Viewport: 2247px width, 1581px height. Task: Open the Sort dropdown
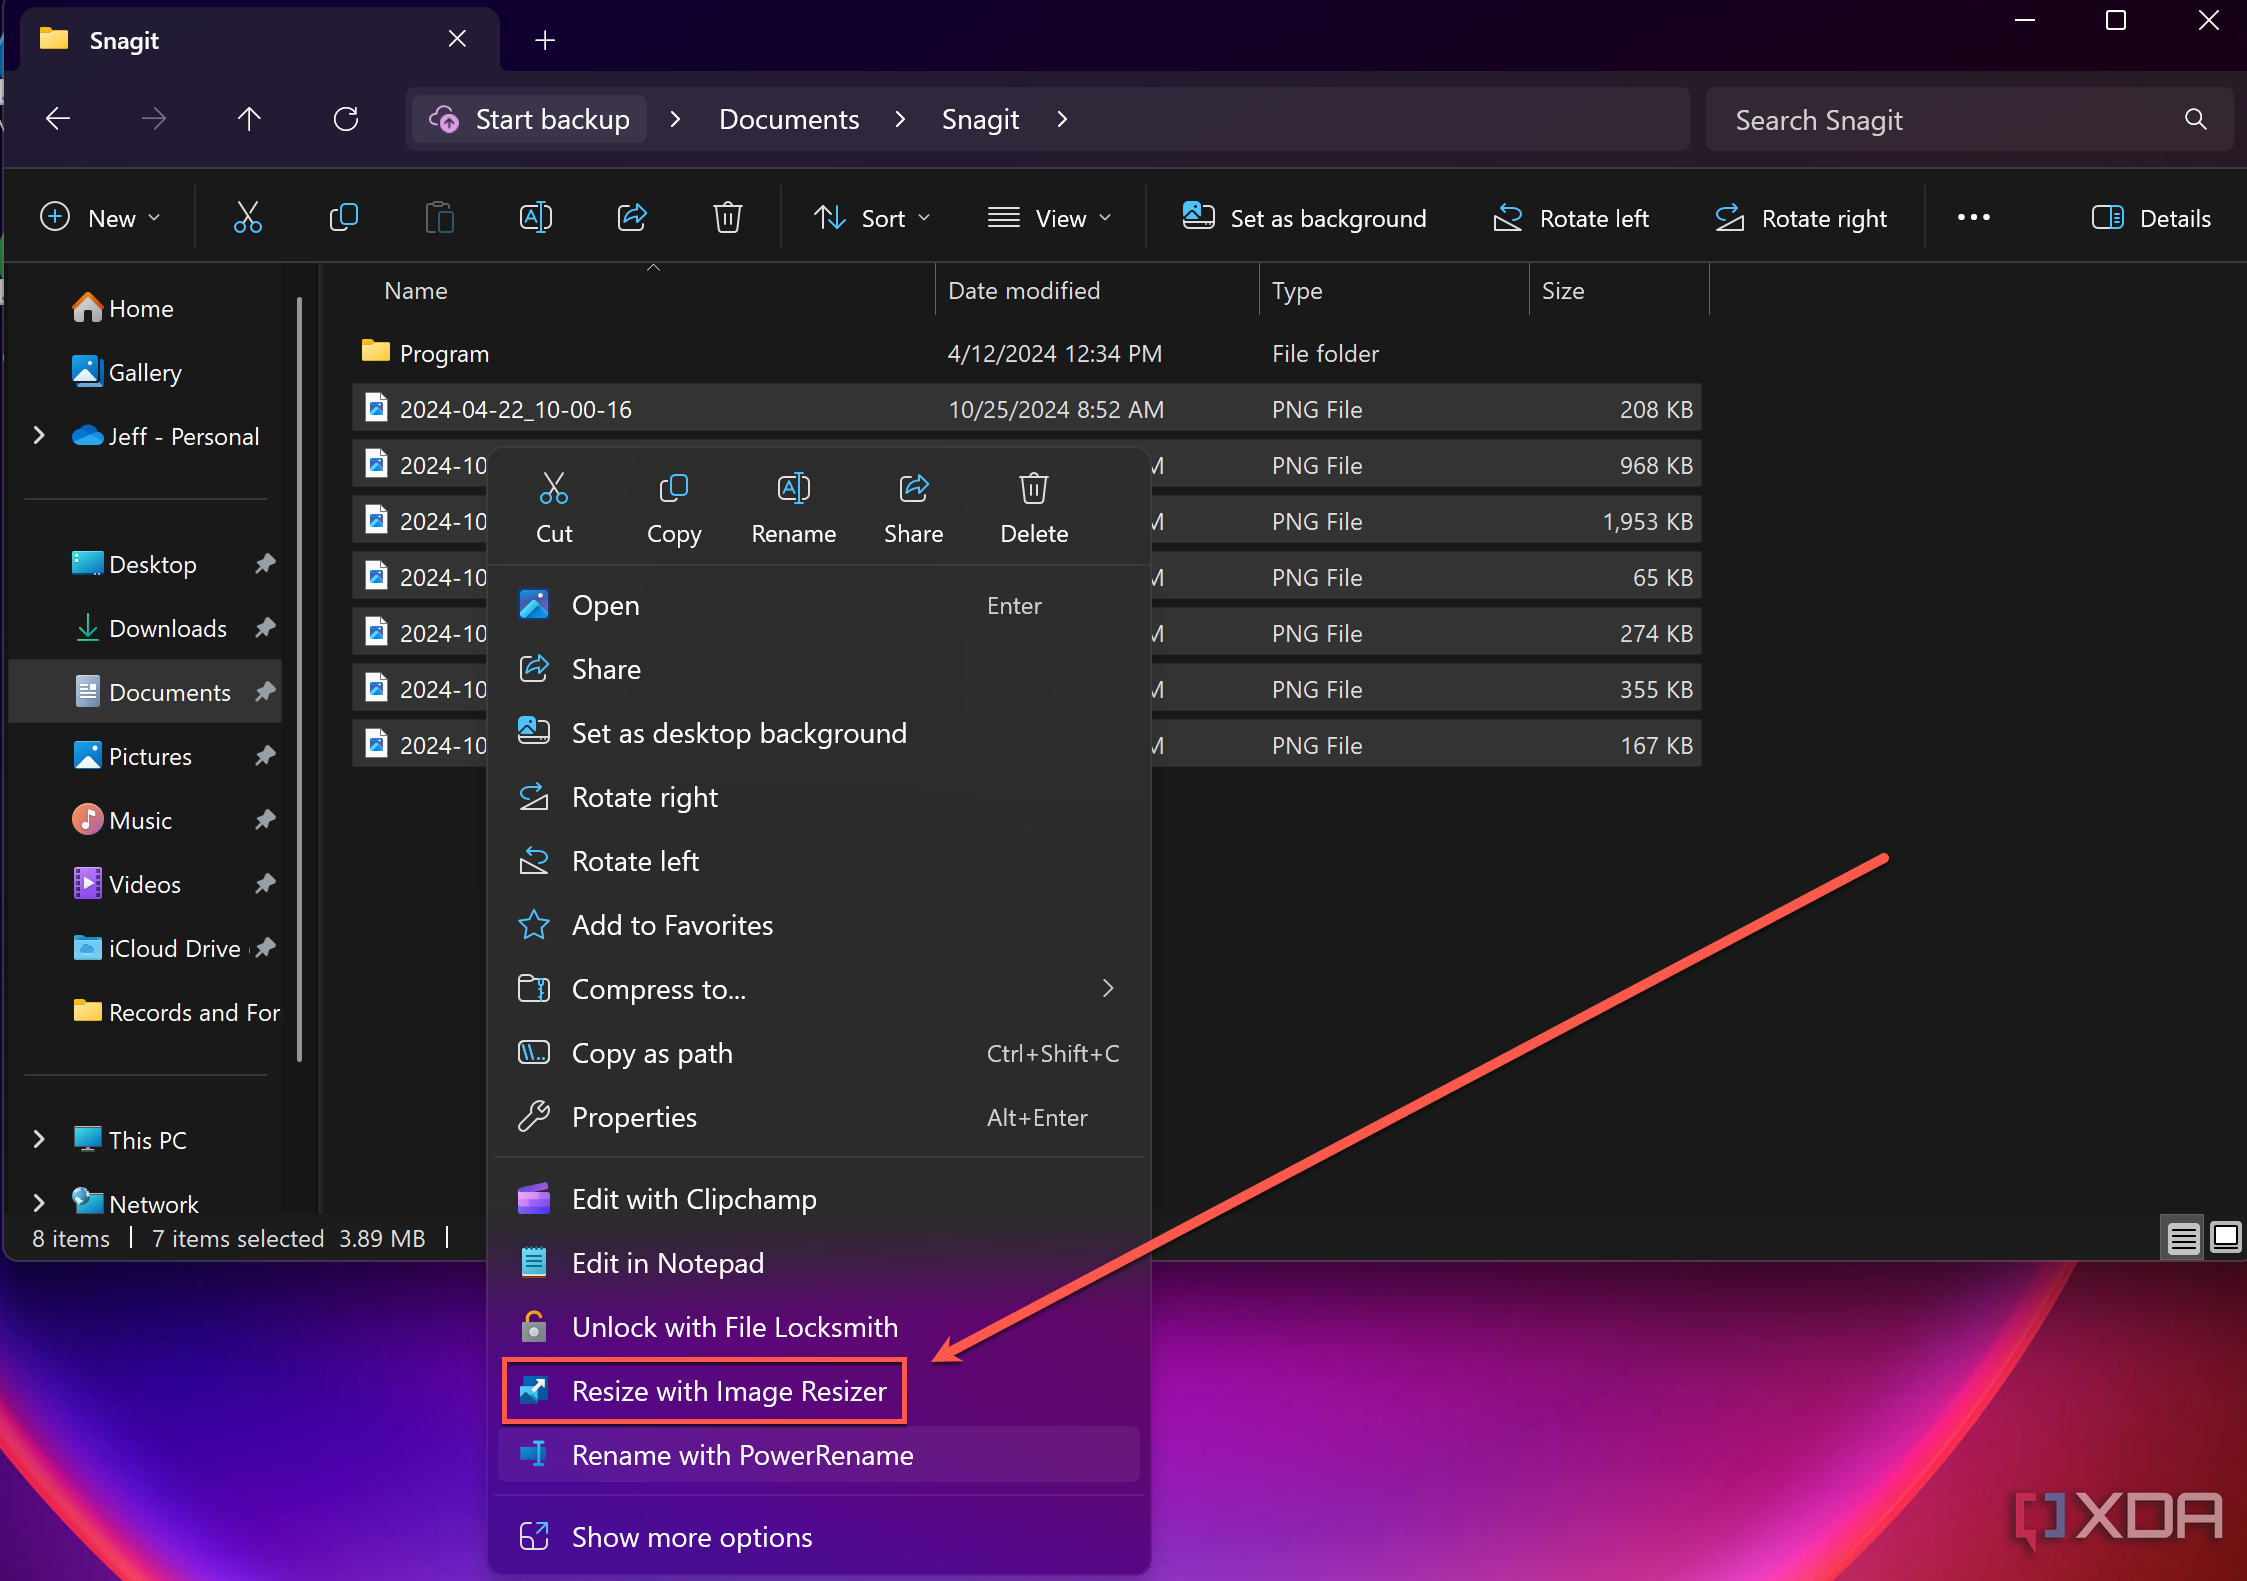point(872,217)
